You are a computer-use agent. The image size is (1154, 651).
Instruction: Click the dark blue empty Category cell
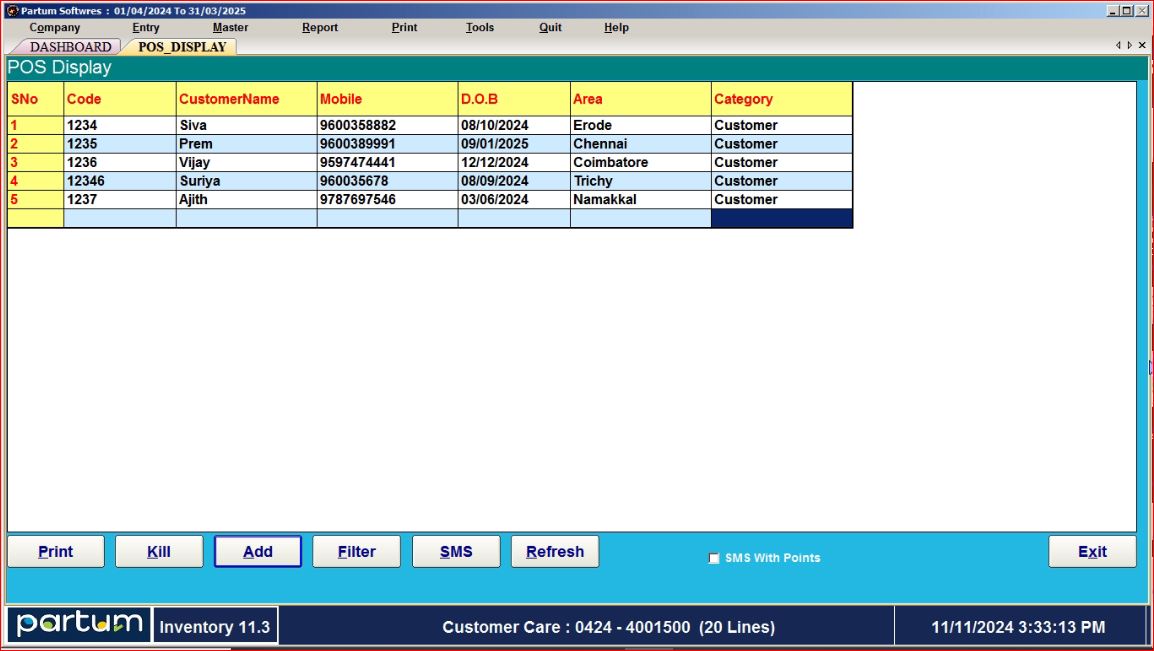tap(781, 218)
